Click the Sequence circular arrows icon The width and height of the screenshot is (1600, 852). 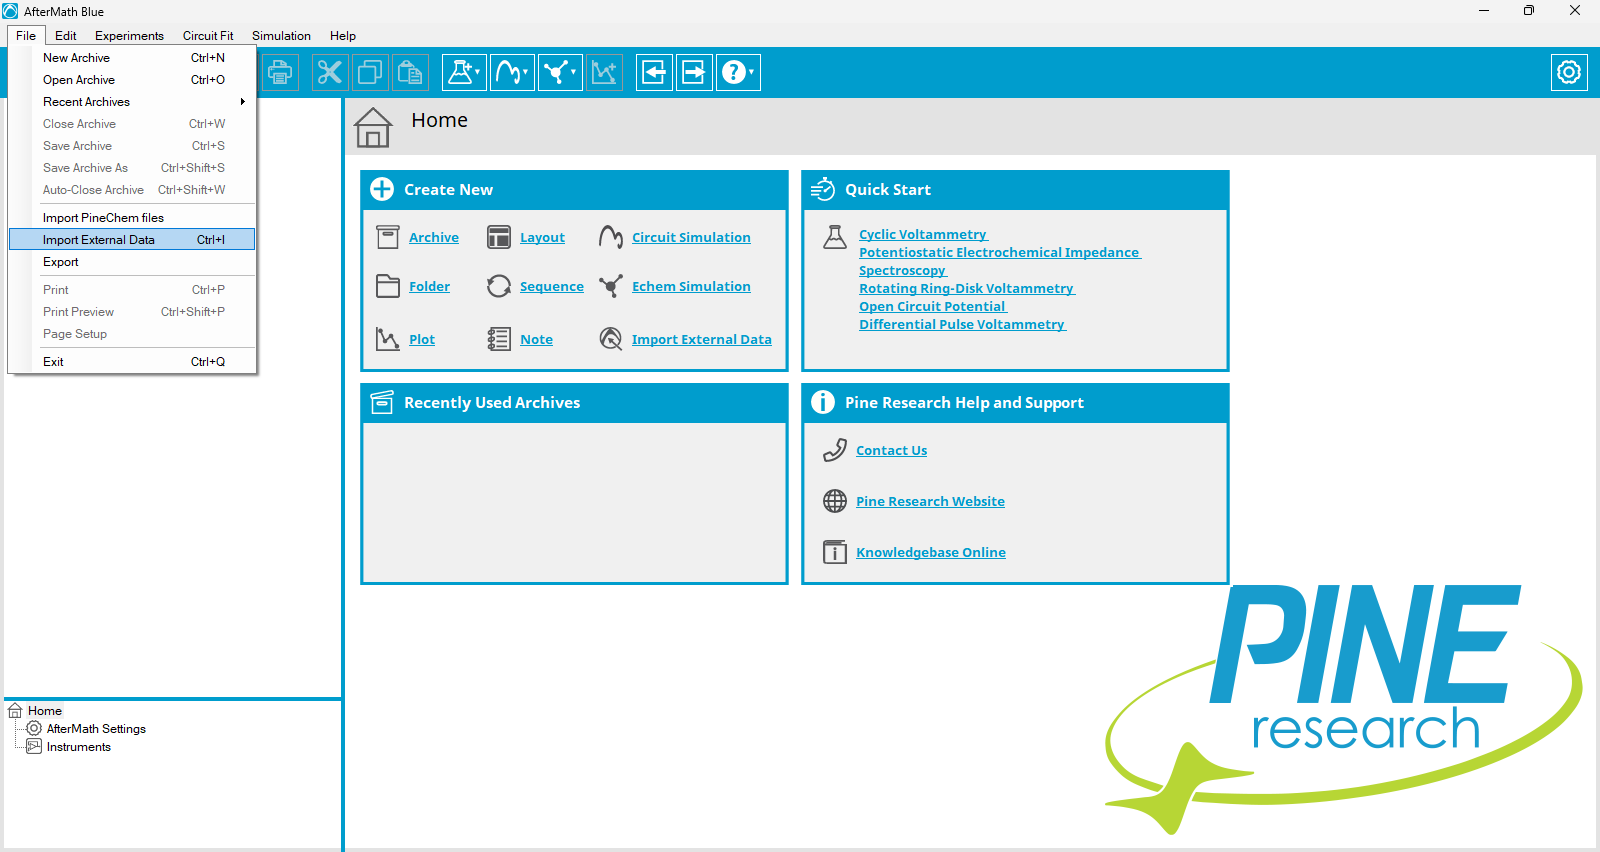(499, 286)
